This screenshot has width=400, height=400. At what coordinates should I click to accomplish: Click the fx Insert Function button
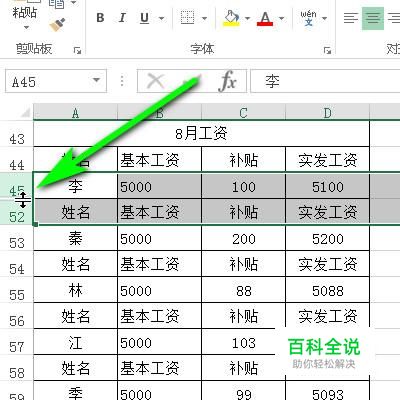tap(228, 81)
